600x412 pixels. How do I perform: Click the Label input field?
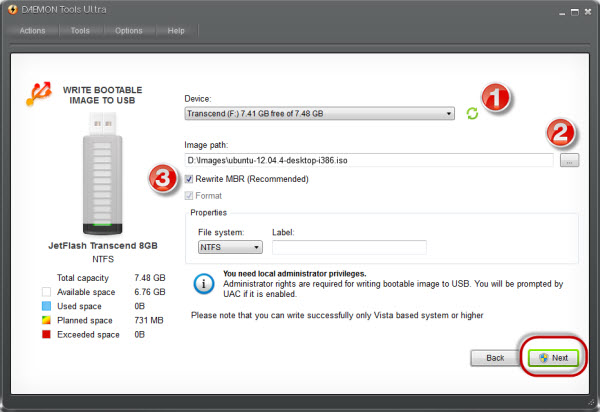click(349, 247)
